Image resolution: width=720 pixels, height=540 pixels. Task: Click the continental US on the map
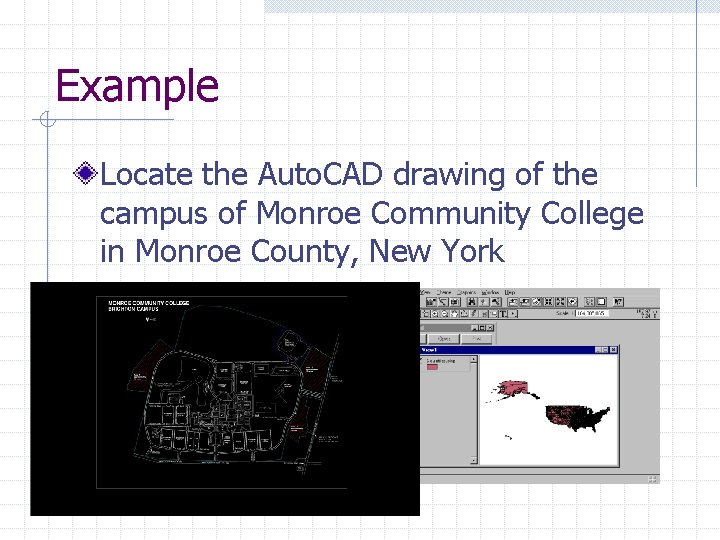click(x=578, y=418)
